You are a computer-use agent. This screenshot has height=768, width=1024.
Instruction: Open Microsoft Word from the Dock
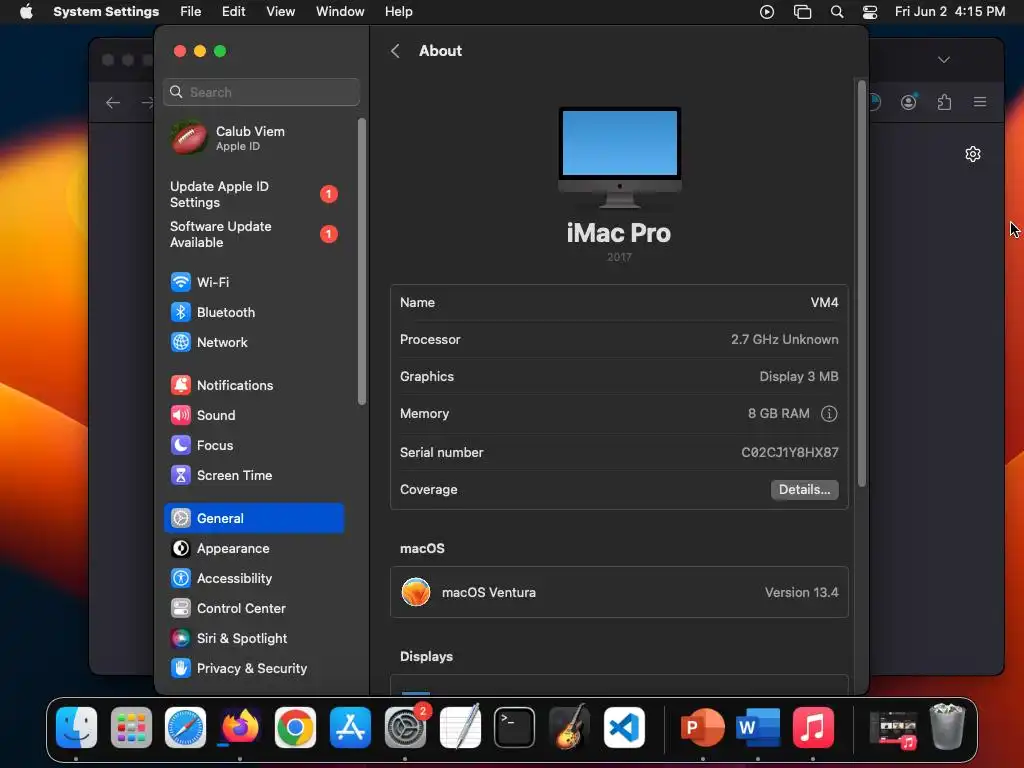(x=758, y=727)
